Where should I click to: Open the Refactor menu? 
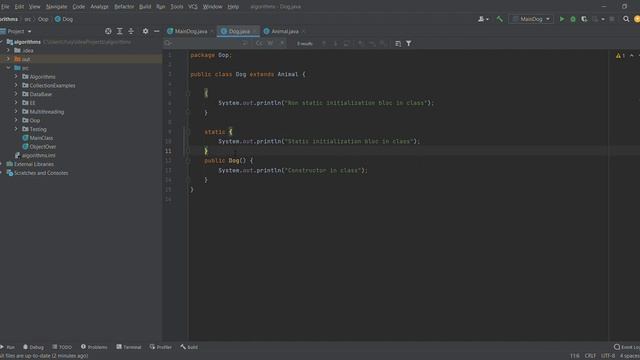[x=124, y=7]
